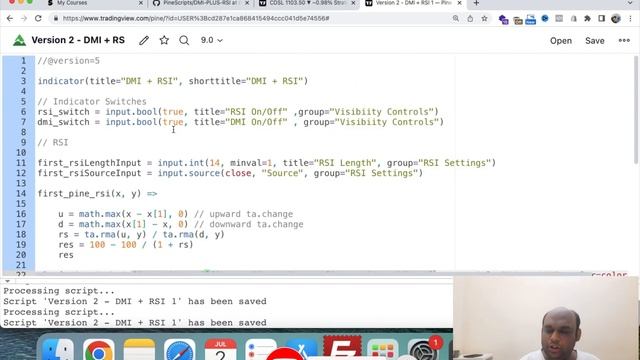This screenshot has height=360, width=640.
Task: Open the three-dots more menu in editor
Action: 624,40
